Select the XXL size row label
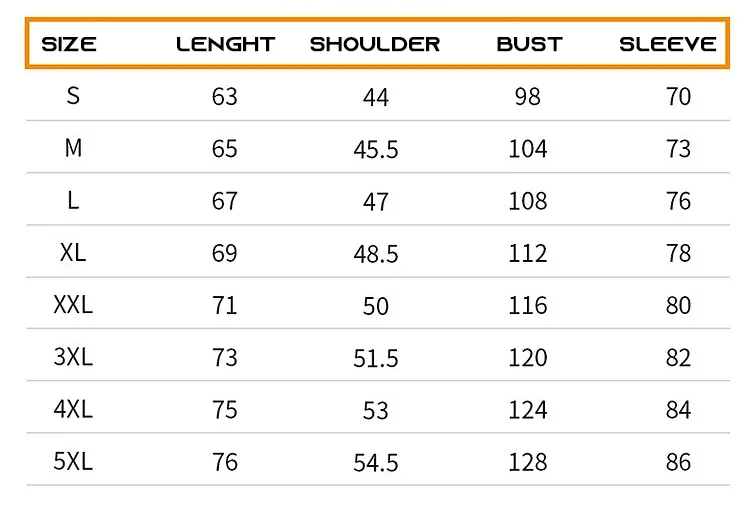The height and width of the screenshot is (506, 750). pos(73,305)
